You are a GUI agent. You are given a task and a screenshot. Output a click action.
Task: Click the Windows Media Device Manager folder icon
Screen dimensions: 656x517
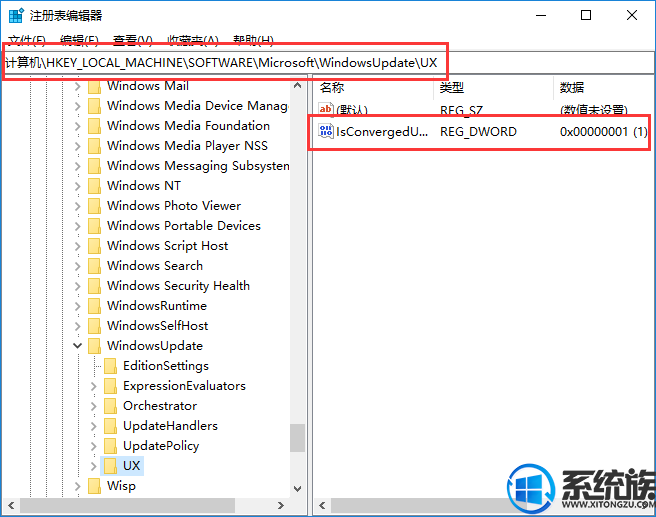coord(95,106)
